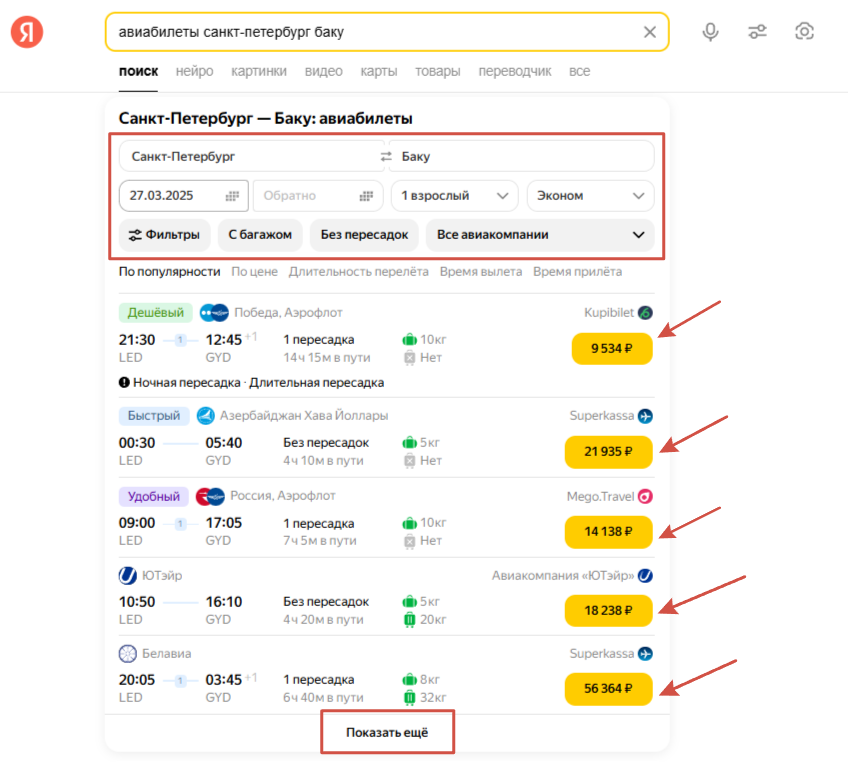Toggle the 'С багажом' filter
Image resolution: width=848 pixels, height=762 pixels.
tap(259, 235)
